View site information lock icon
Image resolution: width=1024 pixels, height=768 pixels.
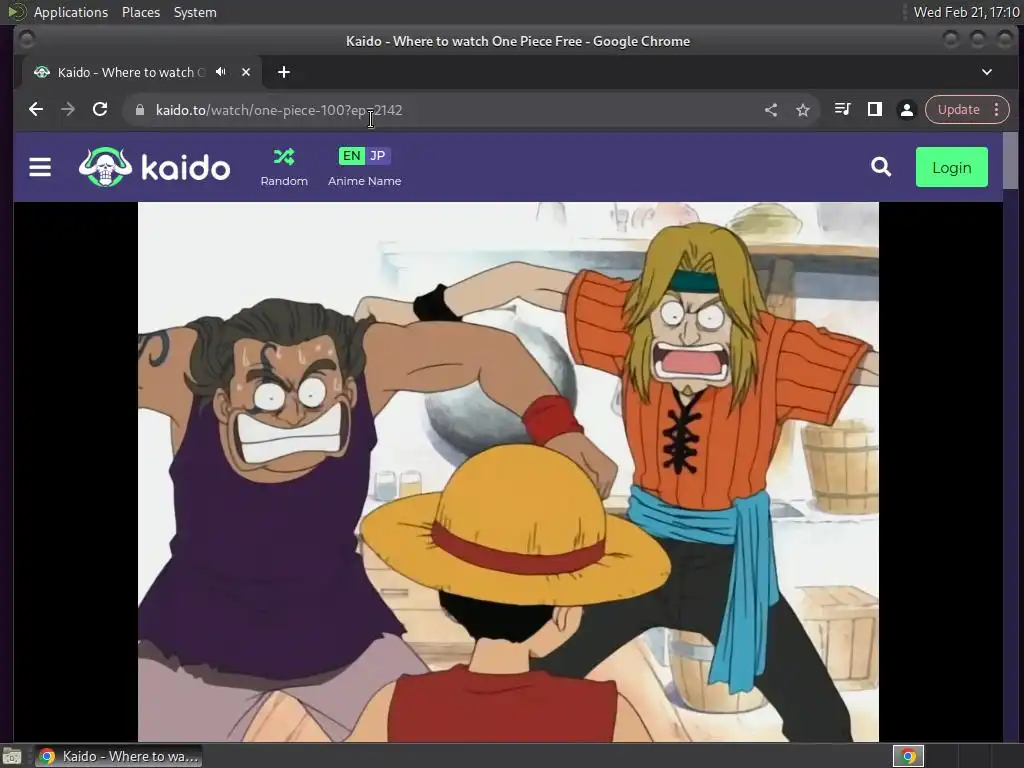point(140,110)
